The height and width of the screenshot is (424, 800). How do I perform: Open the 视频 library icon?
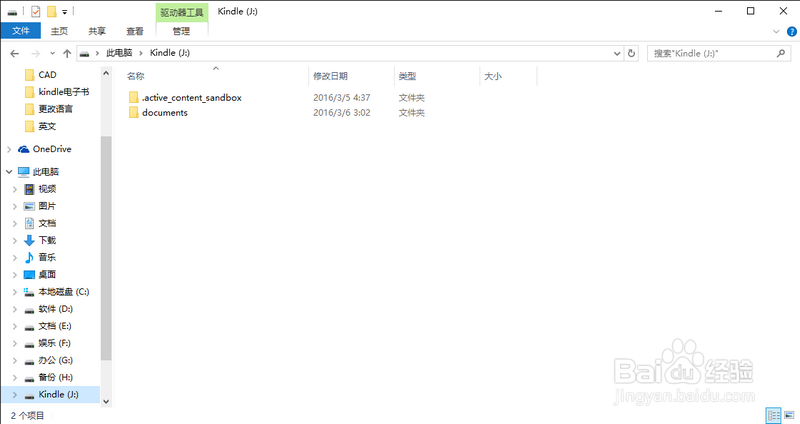(30, 189)
